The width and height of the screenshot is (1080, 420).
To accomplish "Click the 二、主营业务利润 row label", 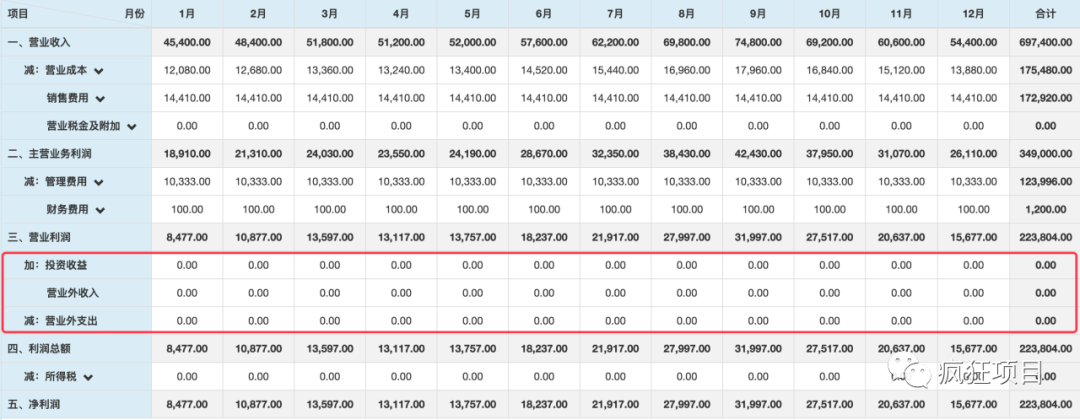I will point(50,154).
